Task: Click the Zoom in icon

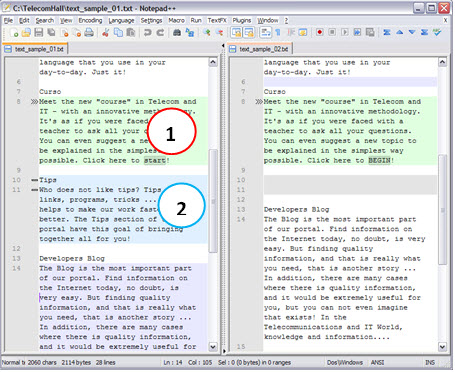Action: 207,33
